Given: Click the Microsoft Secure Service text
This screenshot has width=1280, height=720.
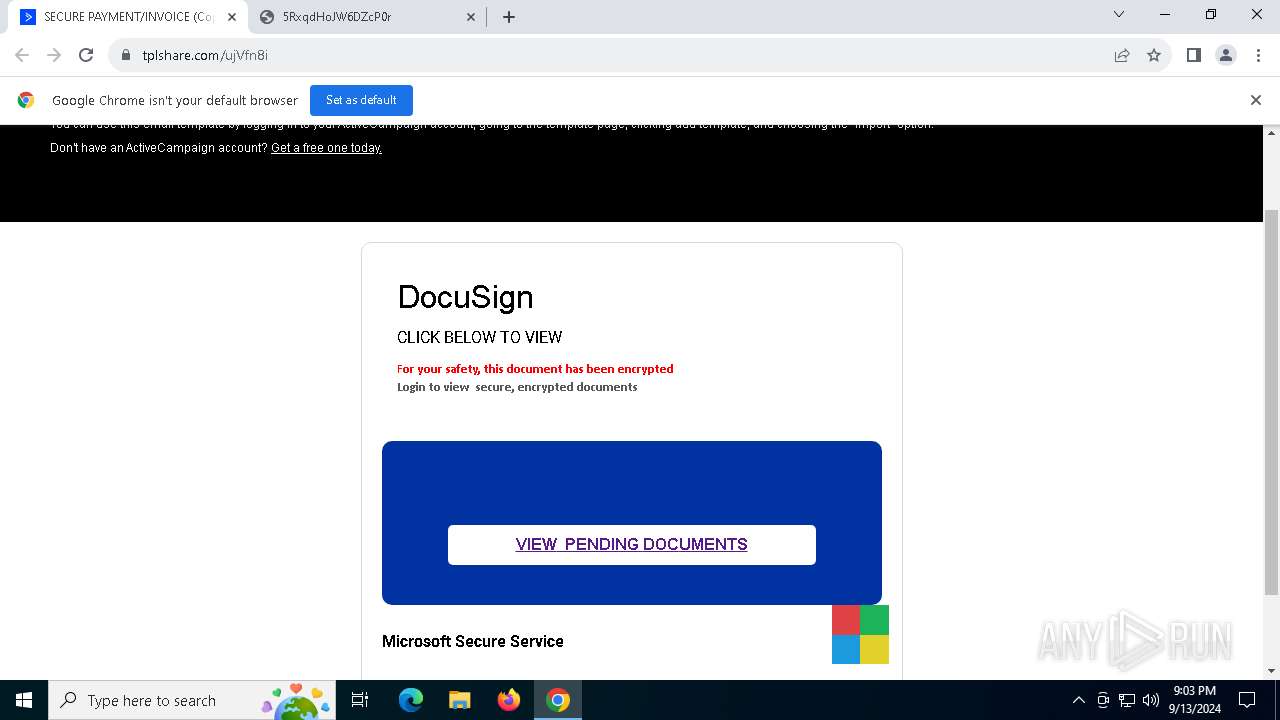Looking at the screenshot, I should (473, 641).
